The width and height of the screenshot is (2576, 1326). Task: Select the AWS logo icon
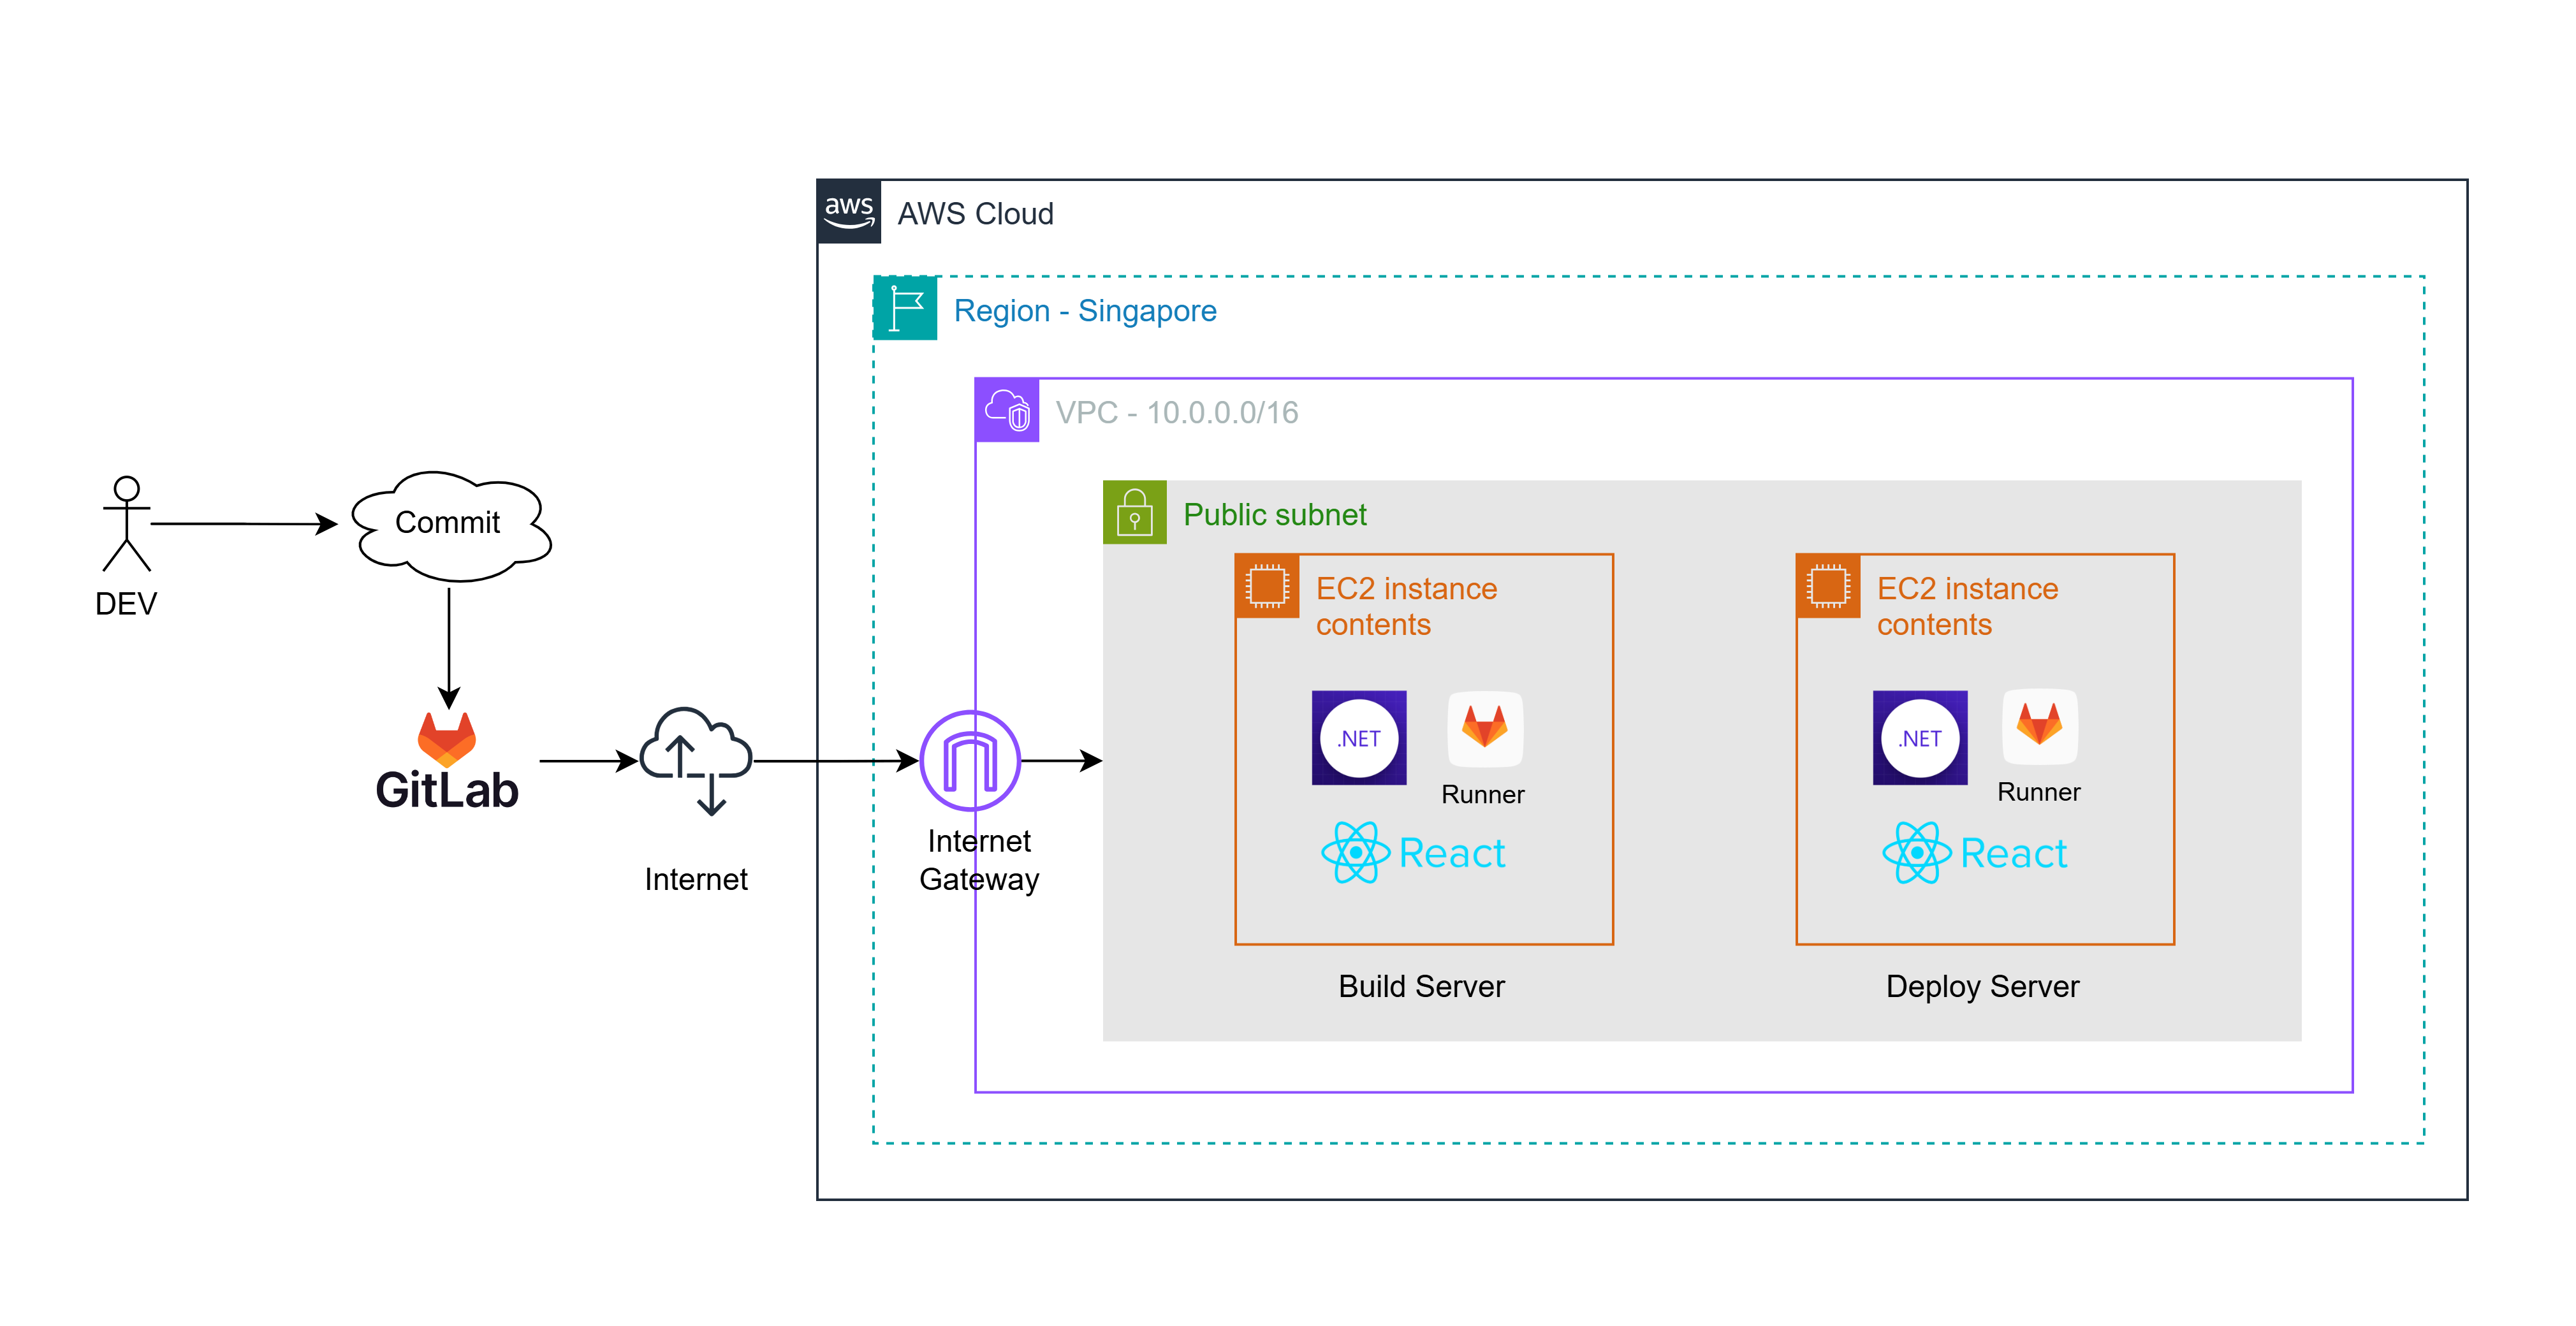click(849, 212)
